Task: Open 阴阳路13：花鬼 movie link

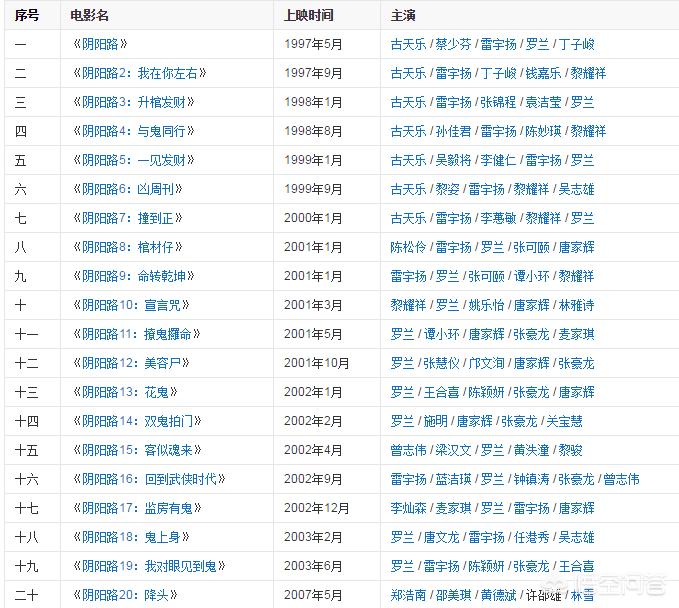Action: click(125, 392)
